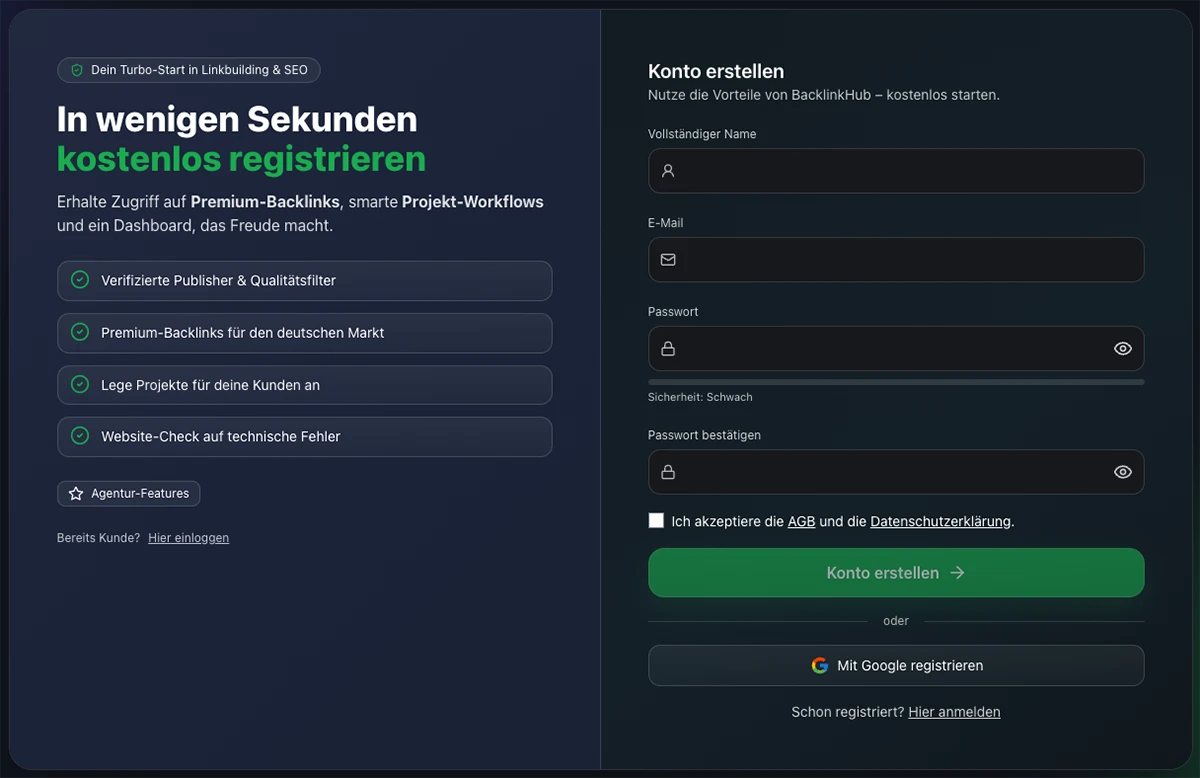This screenshot has width=1200, height=778.
Task: Show password in the Passwort field
Action: pos(1122,349)
